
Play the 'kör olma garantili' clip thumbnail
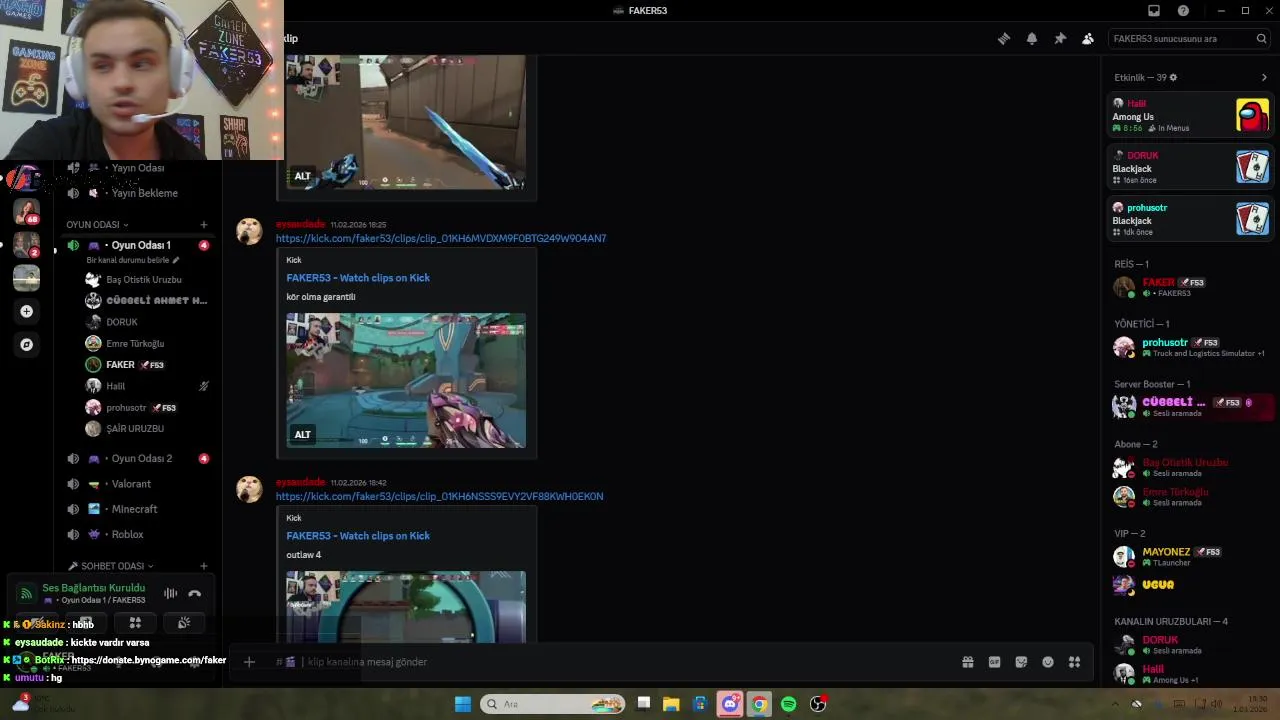406,380
